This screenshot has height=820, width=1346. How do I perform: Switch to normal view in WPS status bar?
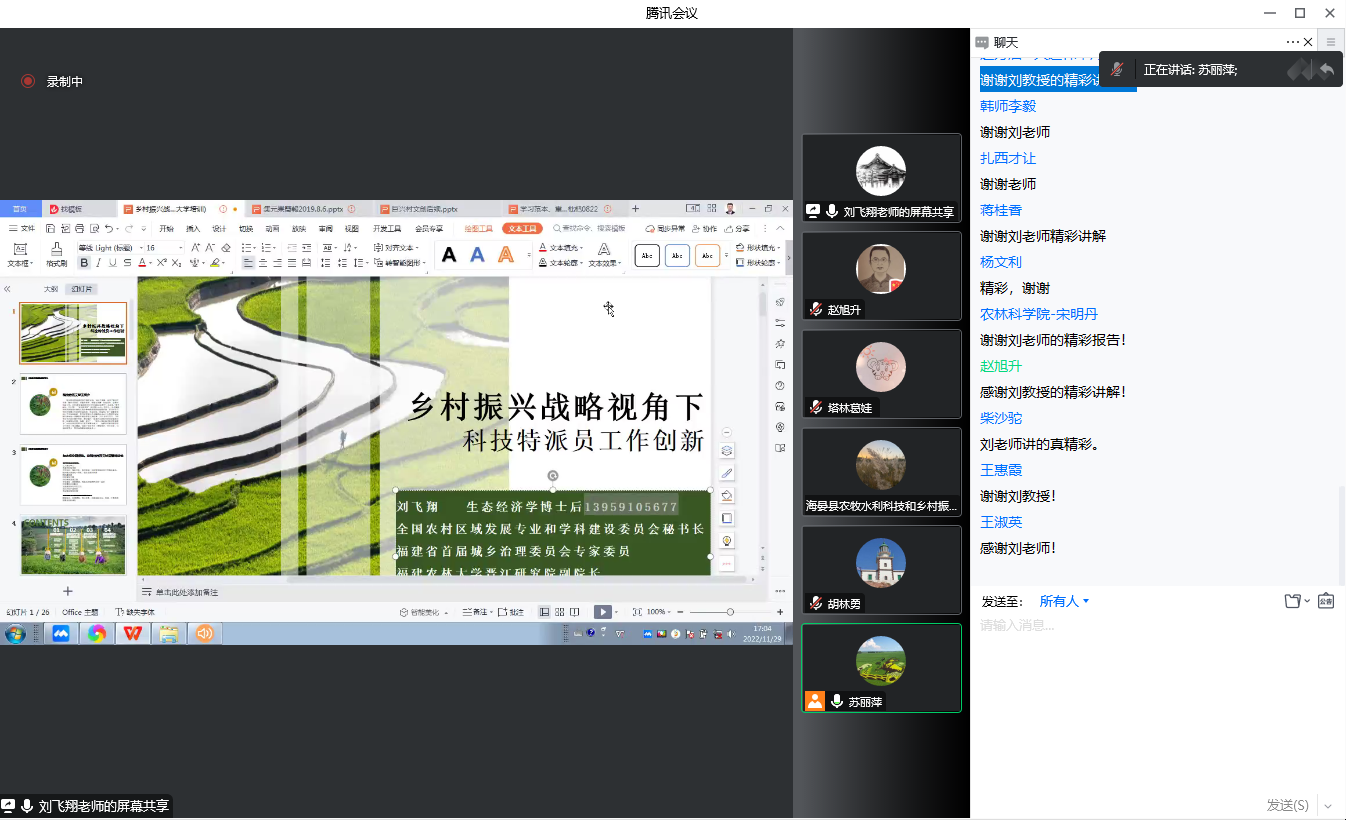(545, 612)
